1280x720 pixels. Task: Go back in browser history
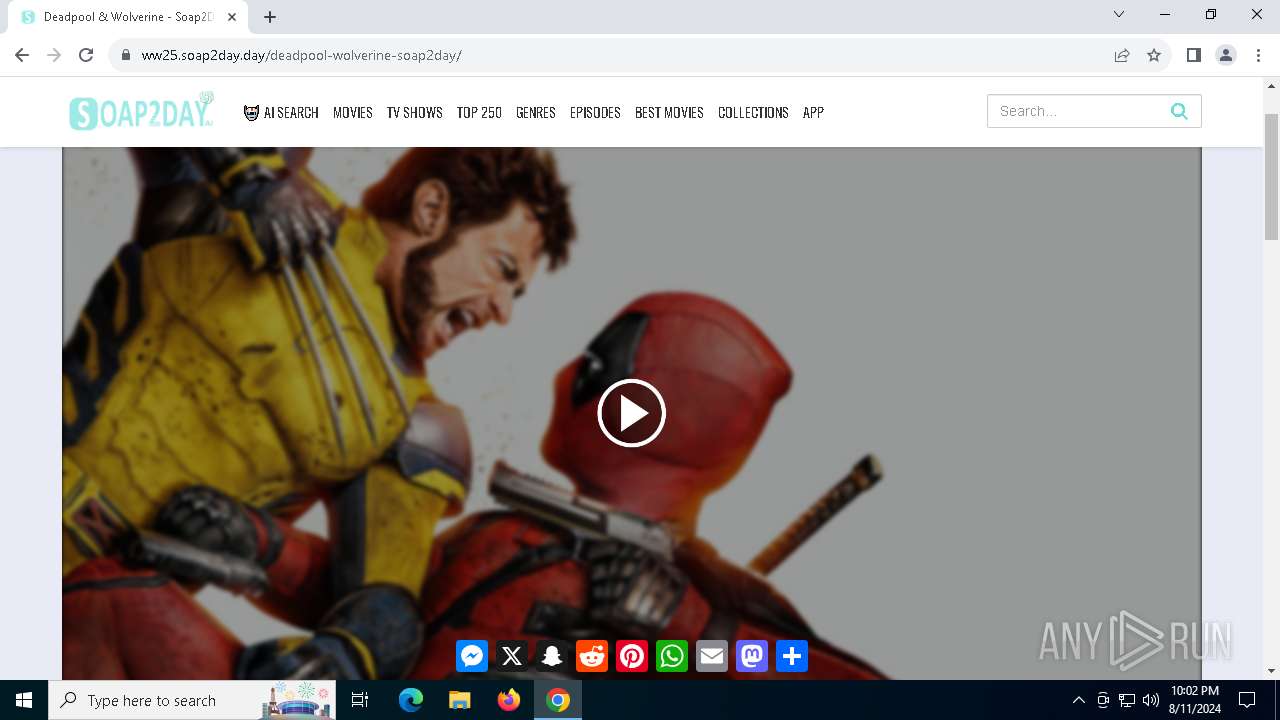(22, 55)
